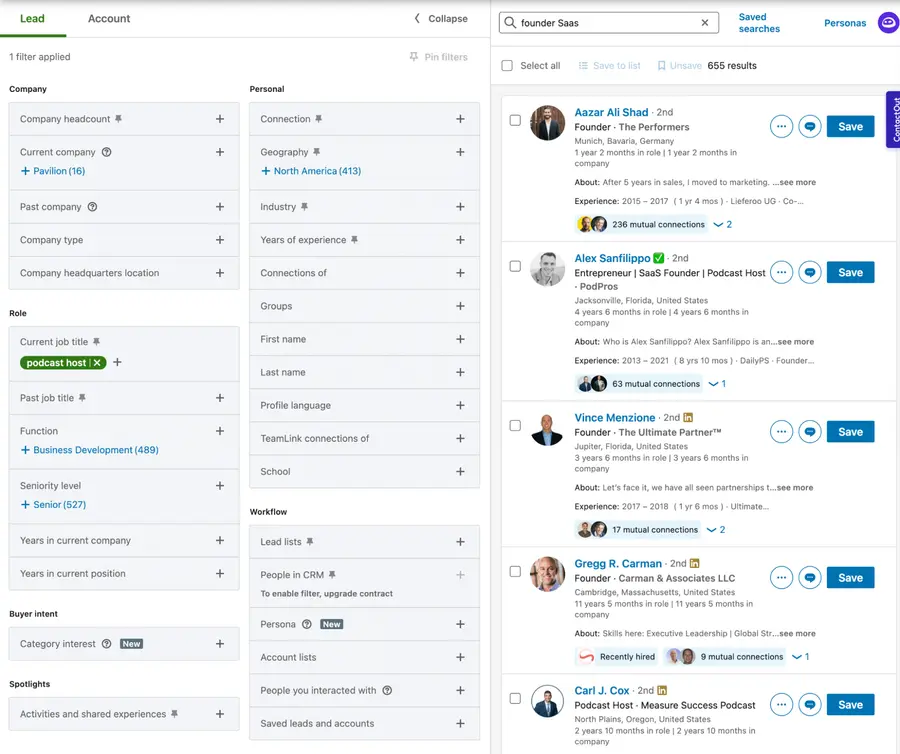Click inside the search input field
The height and width of the screenshot is (754, 900).
coord(600,21)
